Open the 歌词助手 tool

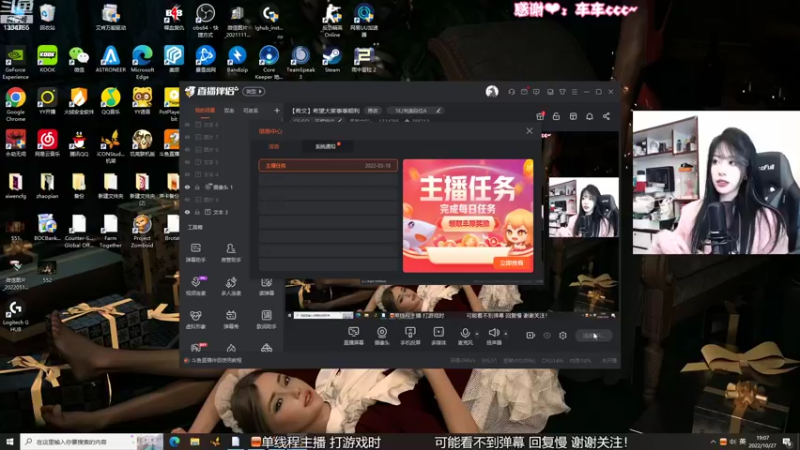click(266, 320)
